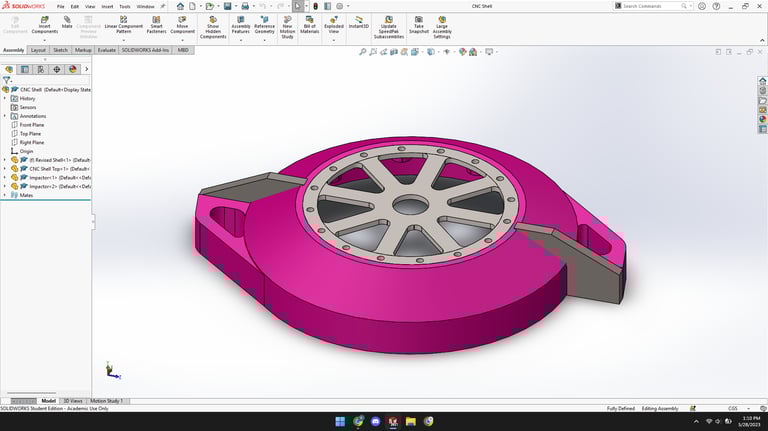Switch to the SOLIDWORKS Add-Ins tab

[145, 50]
